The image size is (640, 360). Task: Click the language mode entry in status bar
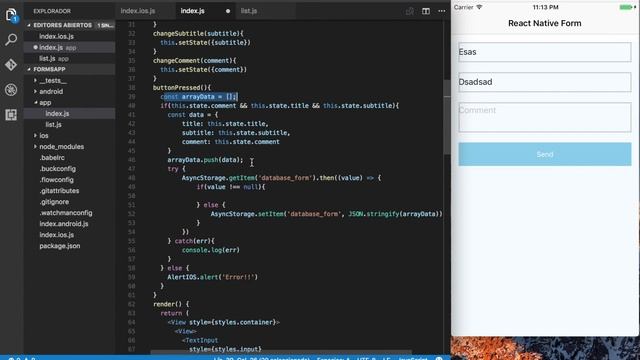pyautogui.click(x=413, y=358)
